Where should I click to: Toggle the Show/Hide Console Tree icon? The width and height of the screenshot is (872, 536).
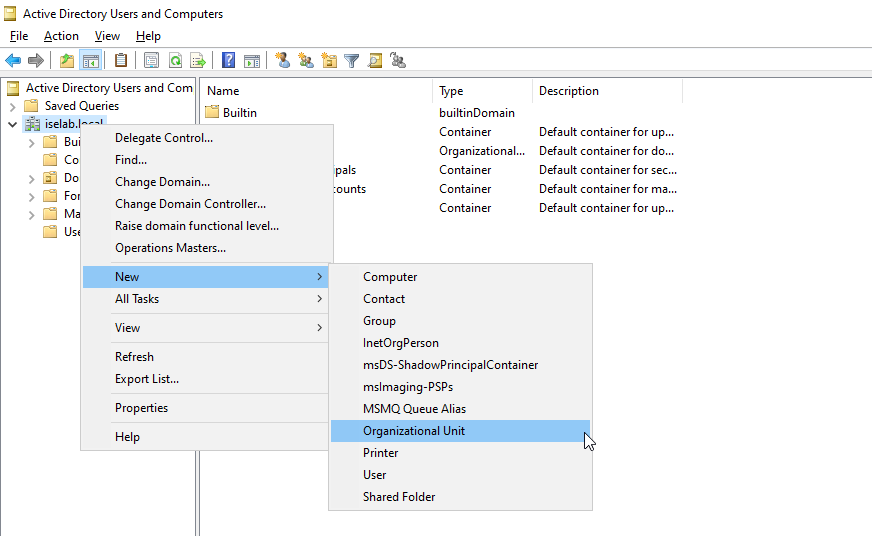click(90, 60)
